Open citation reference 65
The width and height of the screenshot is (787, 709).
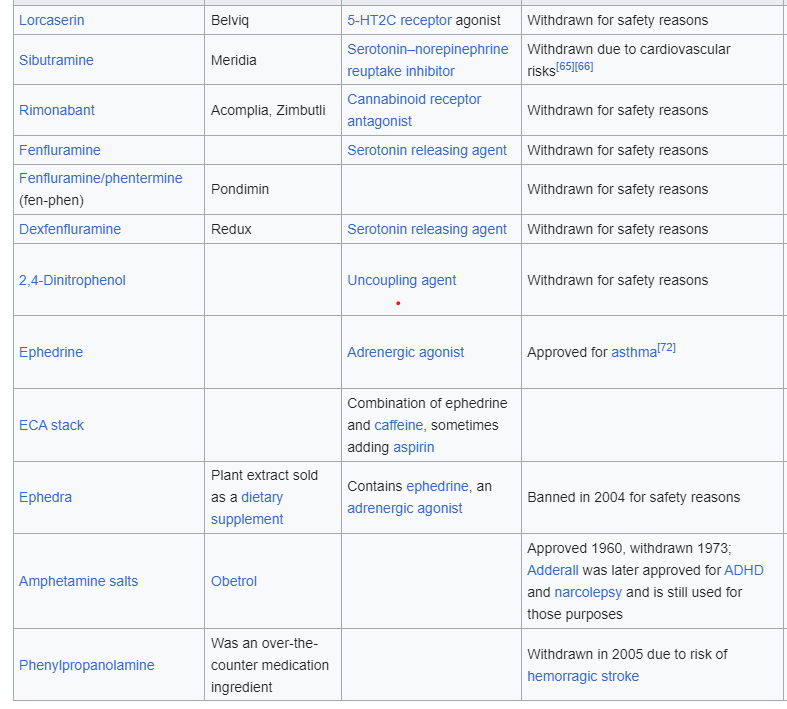(565, 66)
